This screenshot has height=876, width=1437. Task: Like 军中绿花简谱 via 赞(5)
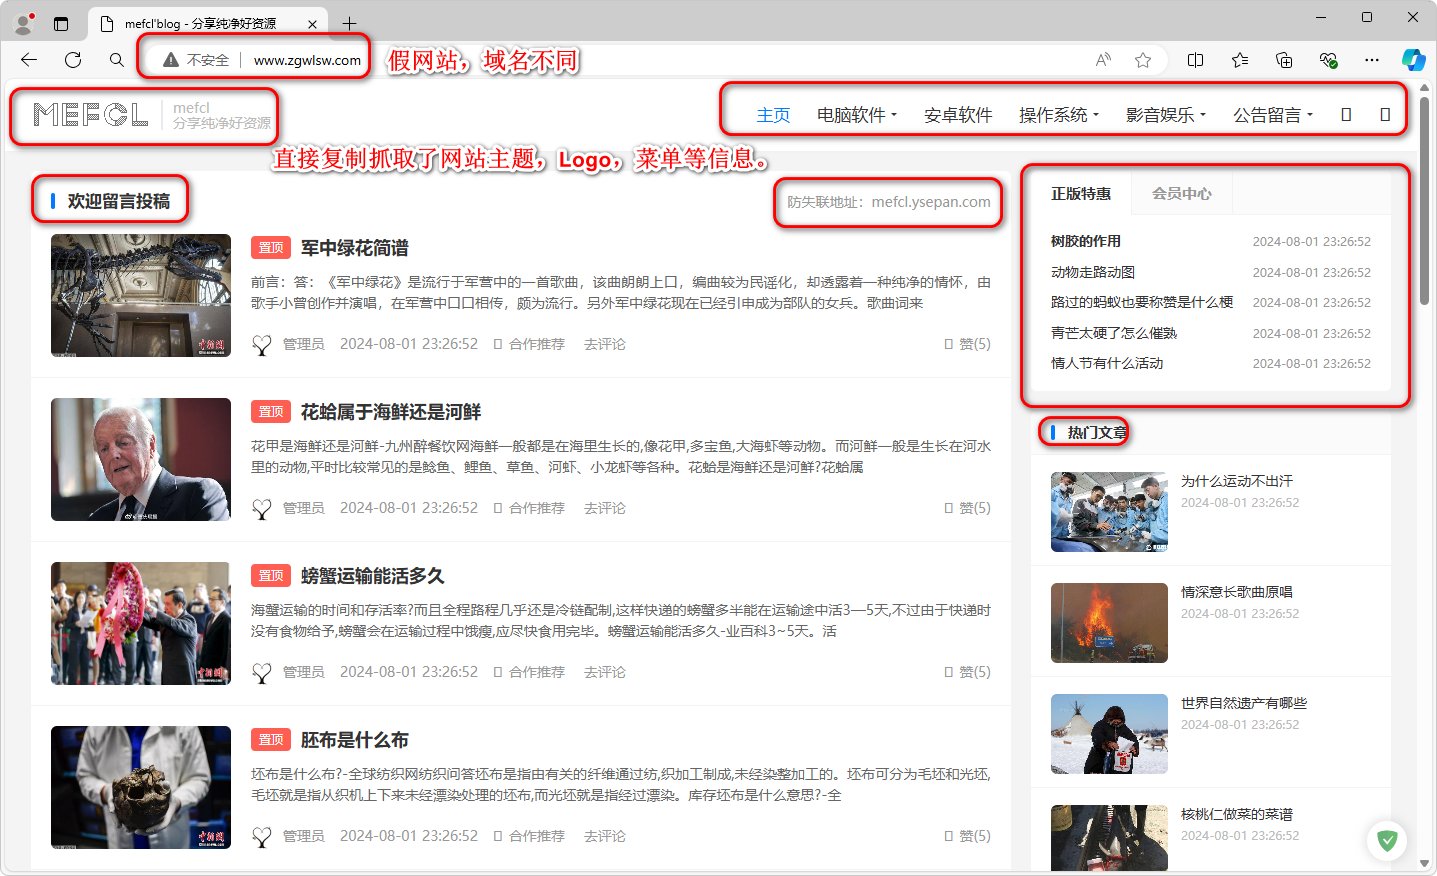(967, 344)
